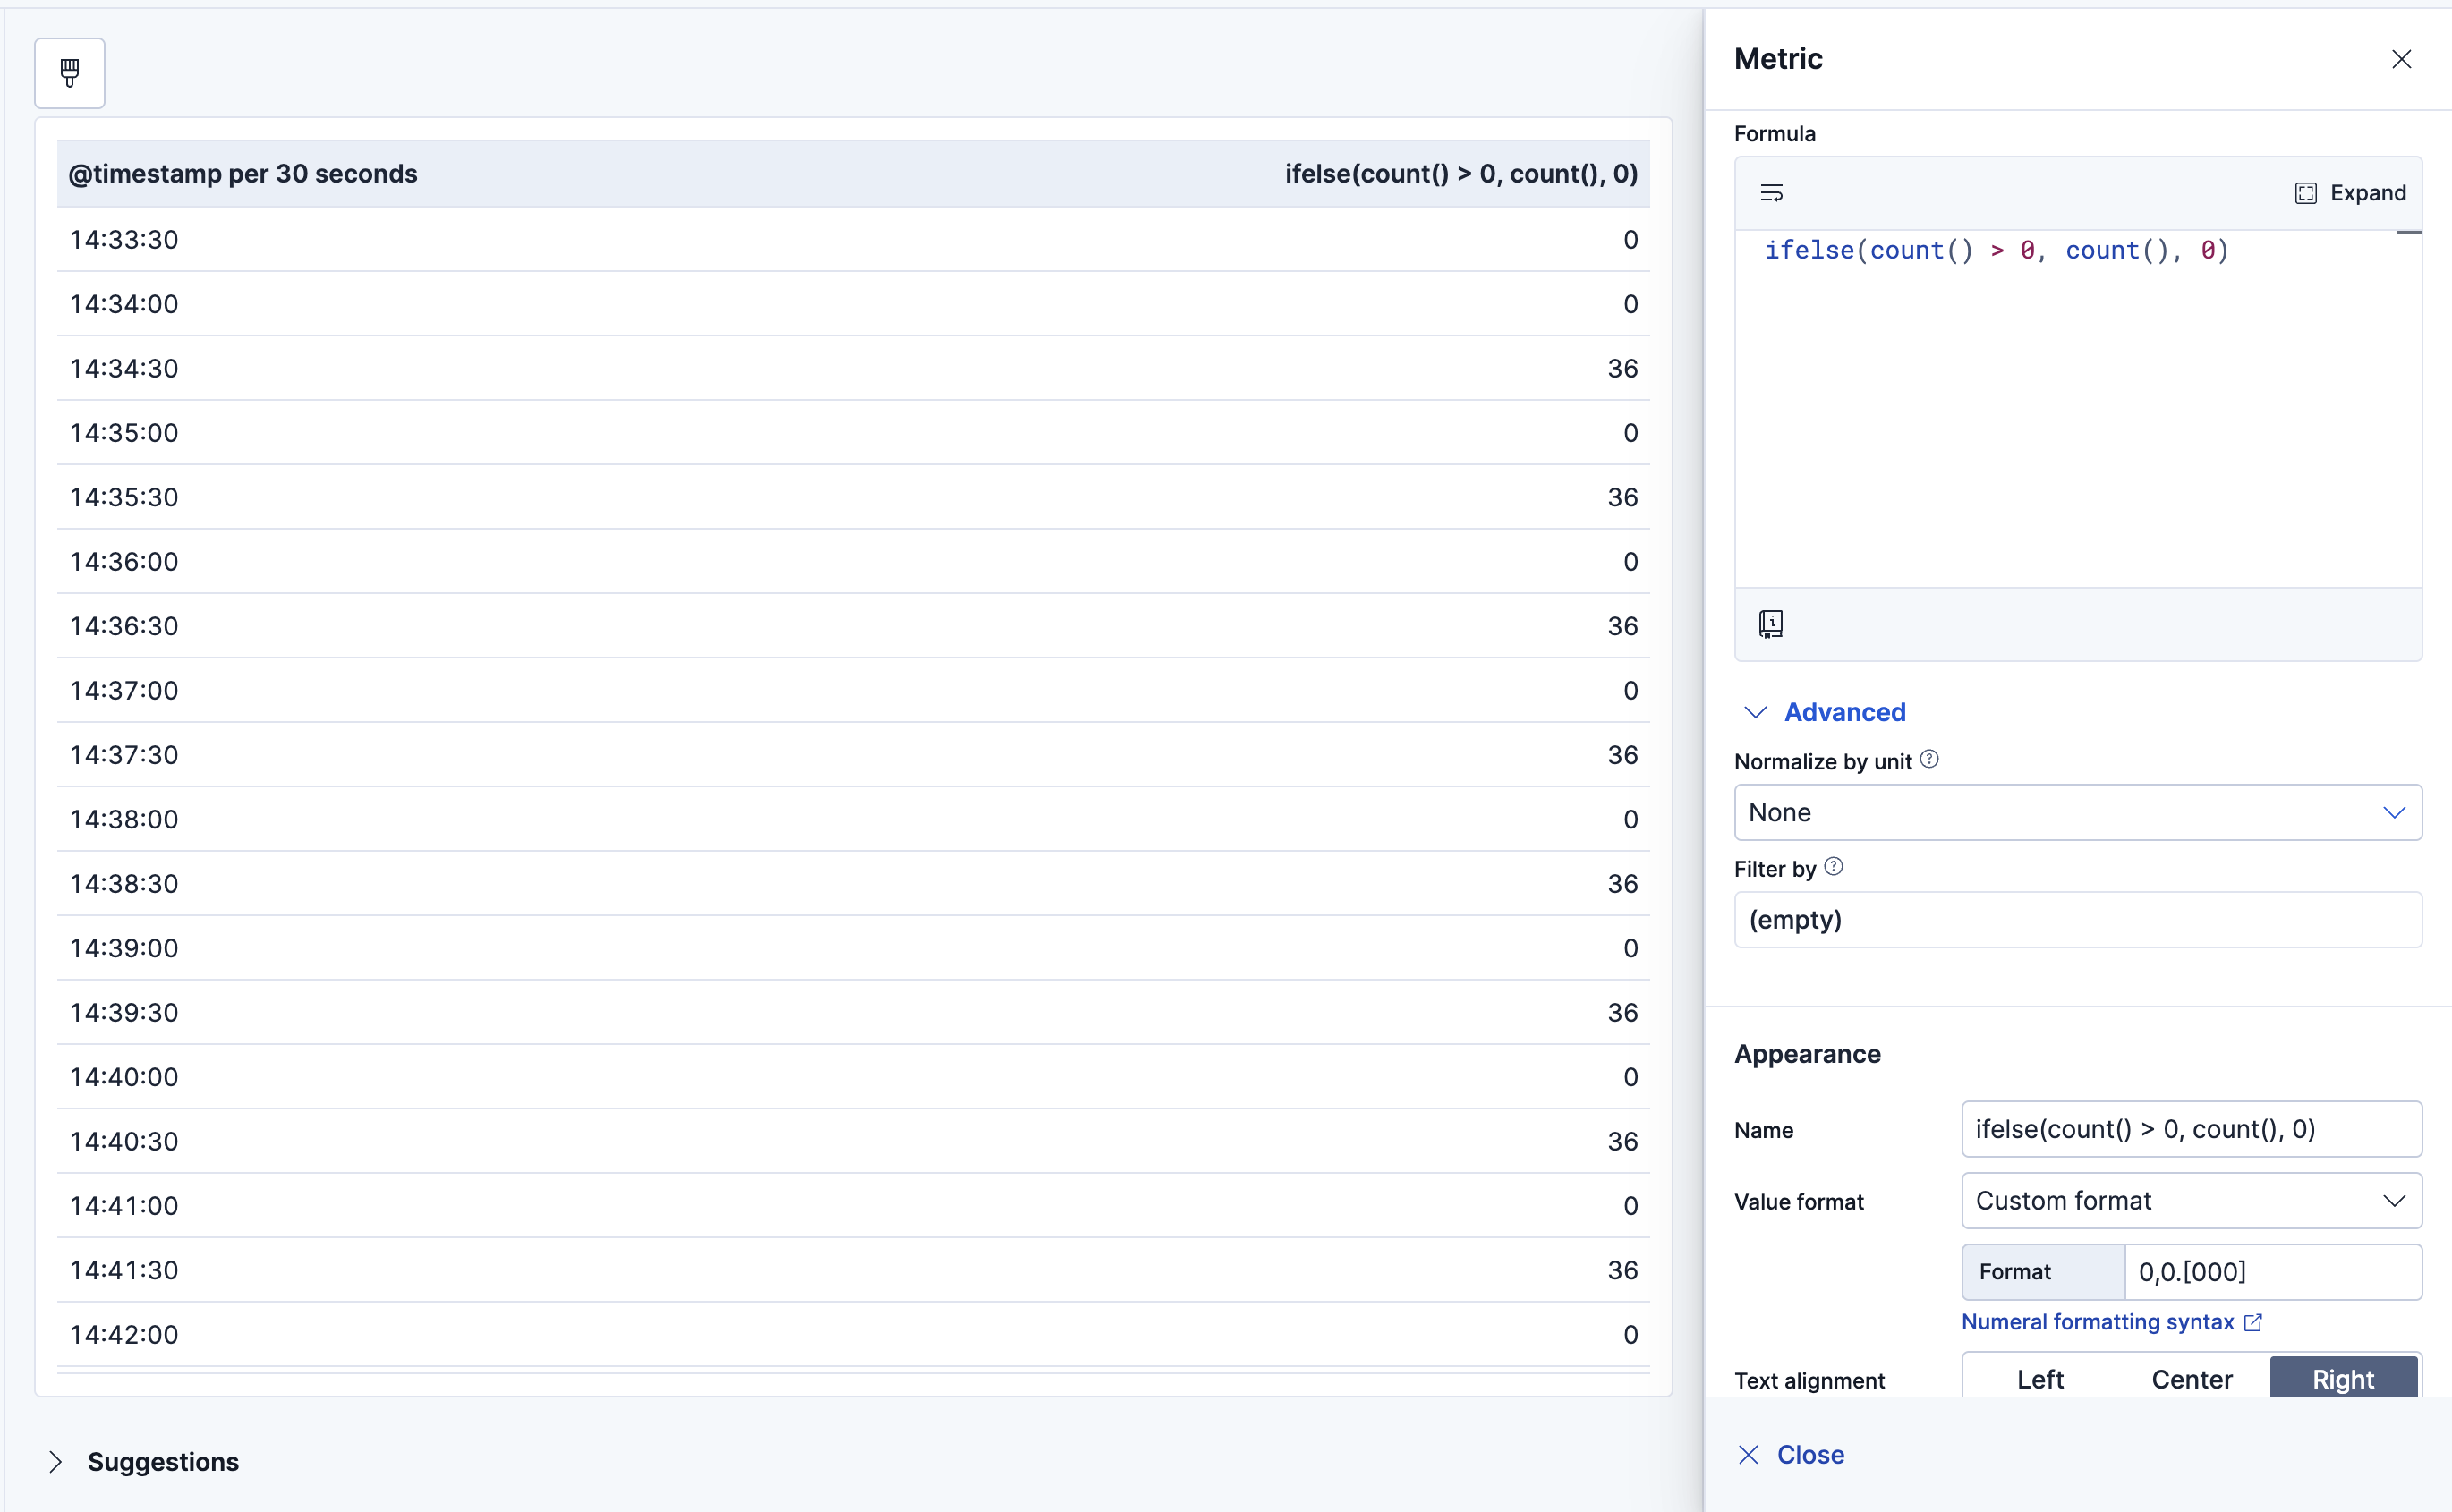Click the paintbrush visual options icon
2452x1512 pixels.
tap(69, 73)
